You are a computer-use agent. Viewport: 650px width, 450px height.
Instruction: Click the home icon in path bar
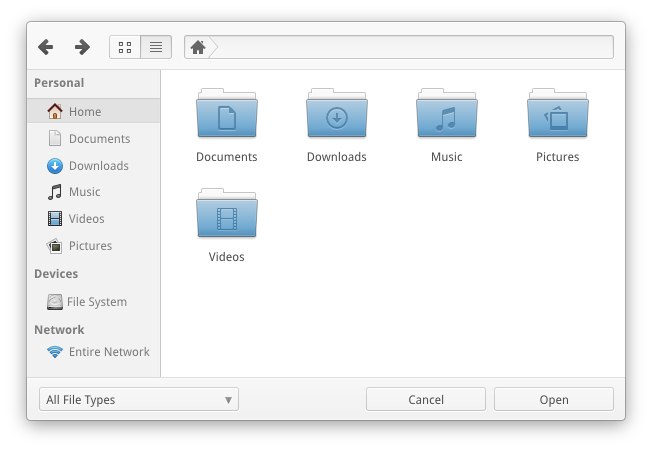point(198,47)
